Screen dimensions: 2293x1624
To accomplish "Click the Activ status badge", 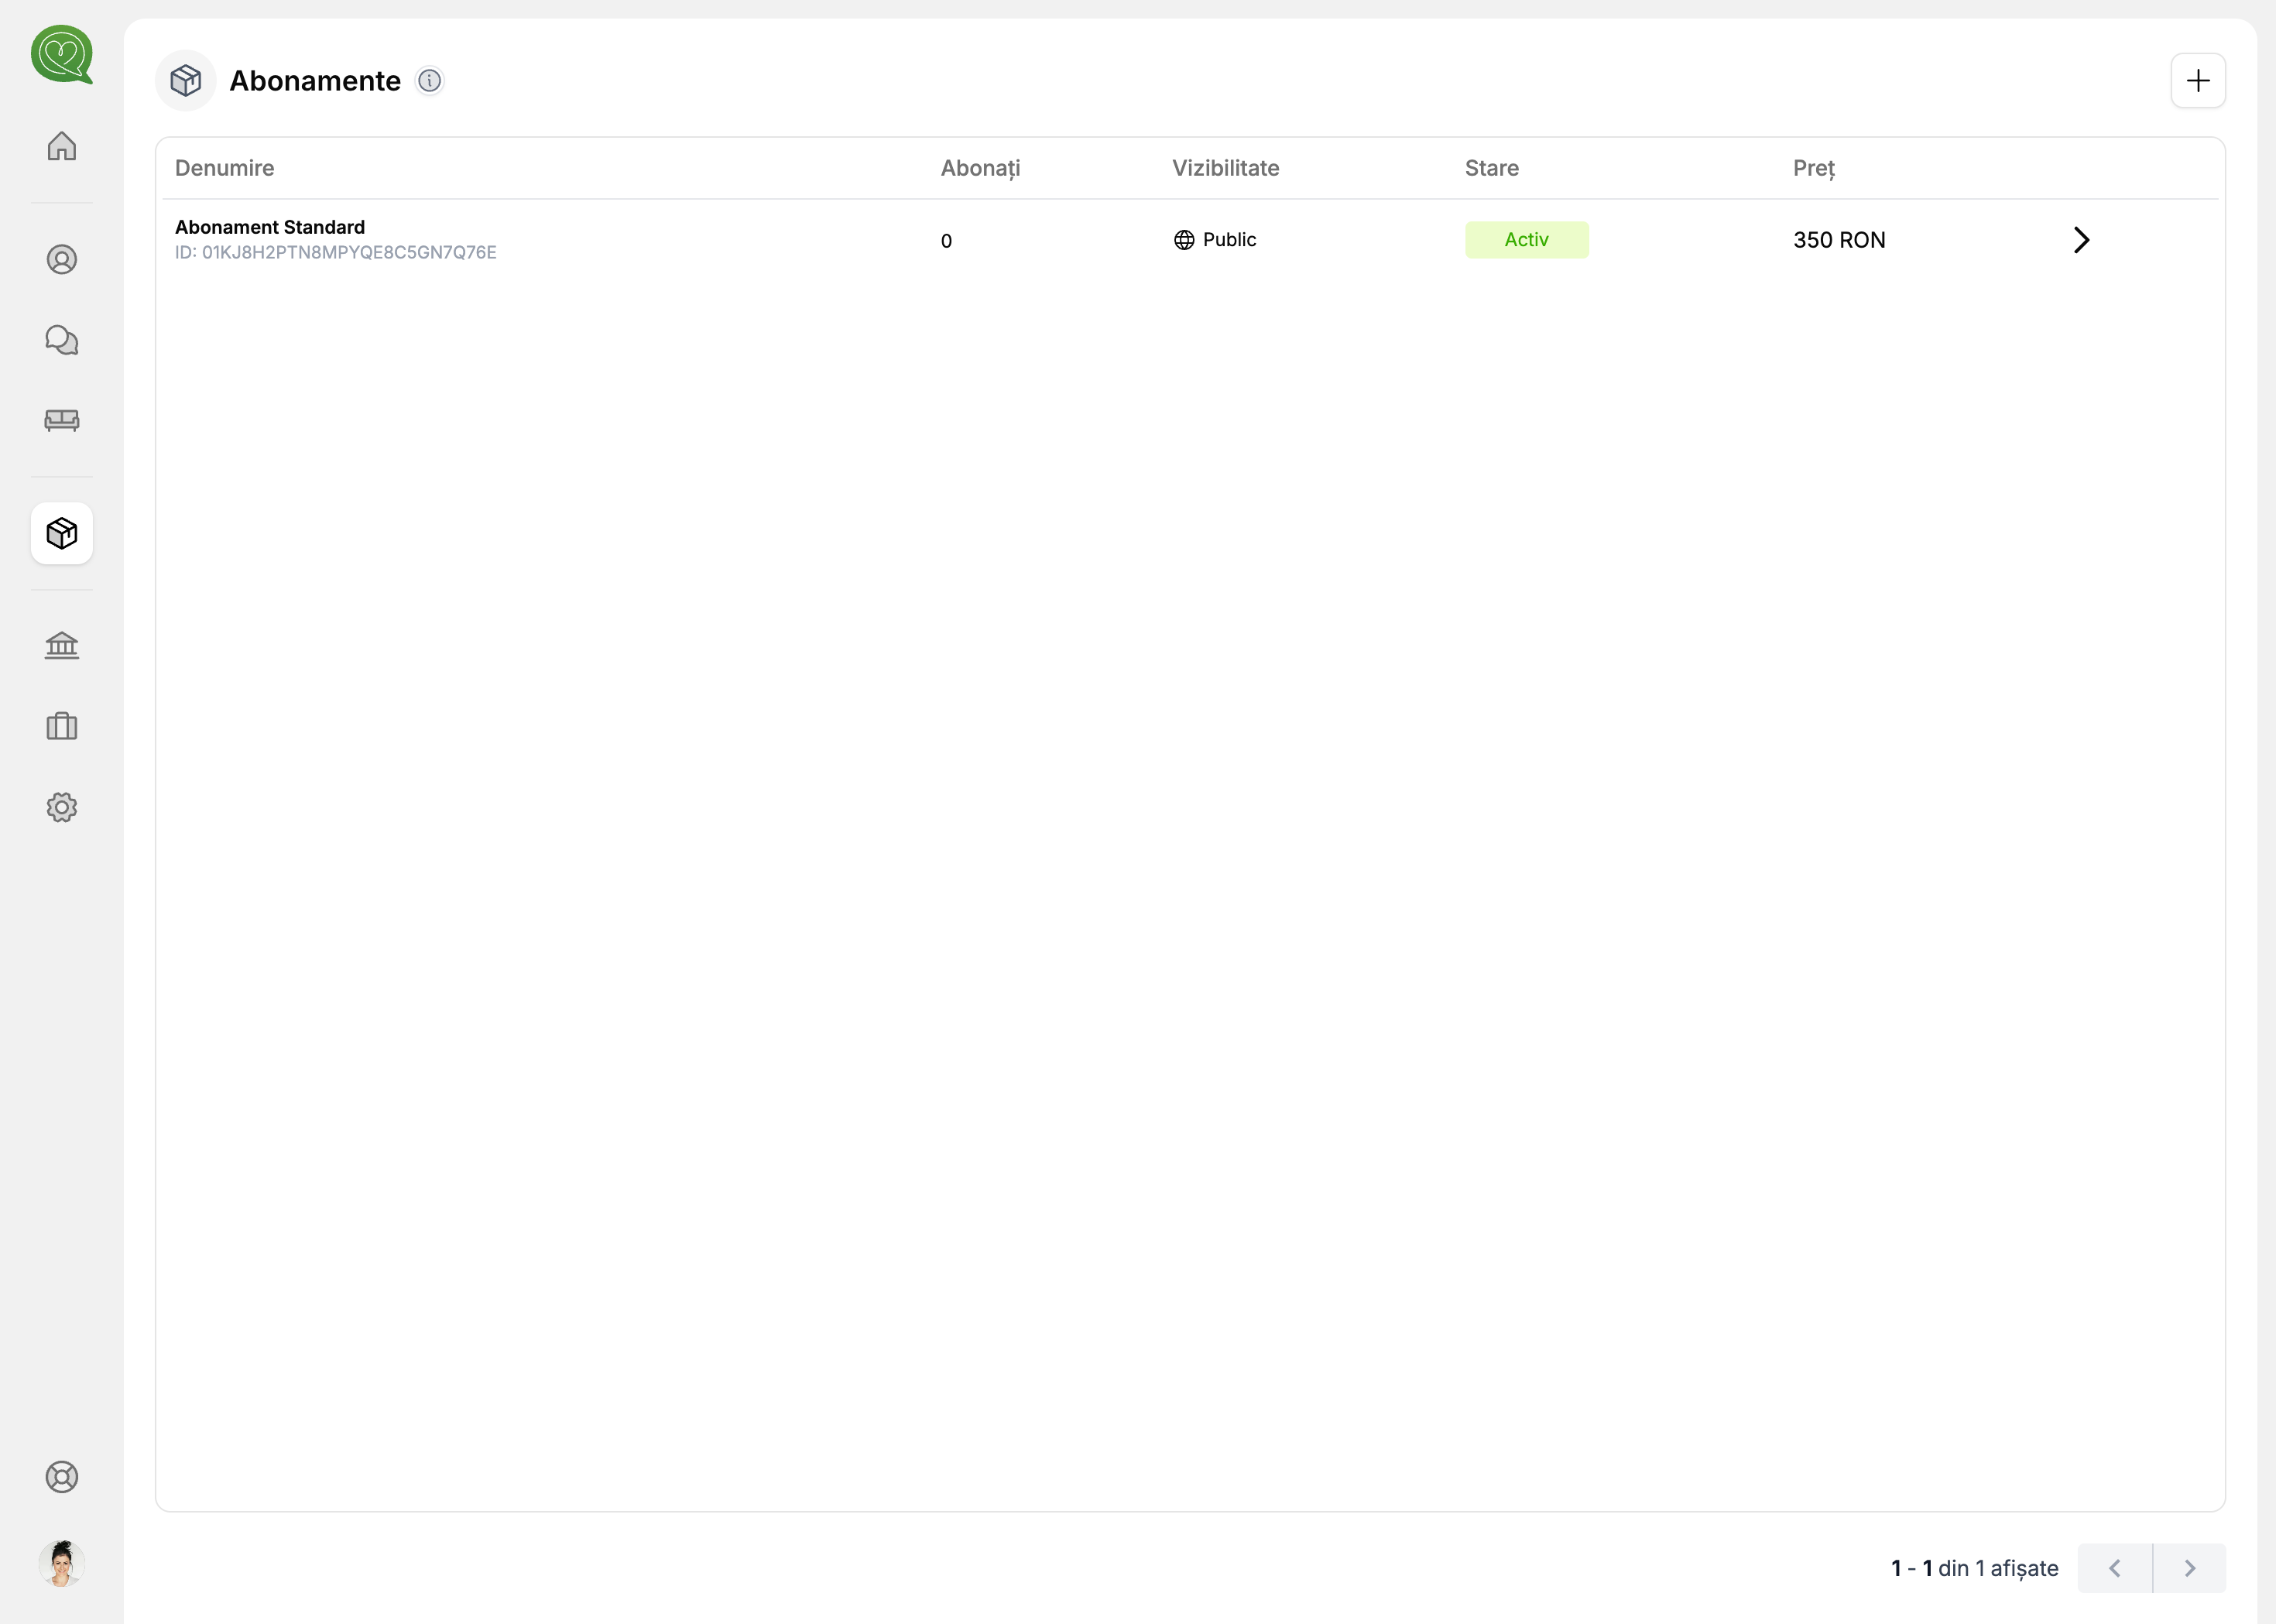I will coord(1526,240).
